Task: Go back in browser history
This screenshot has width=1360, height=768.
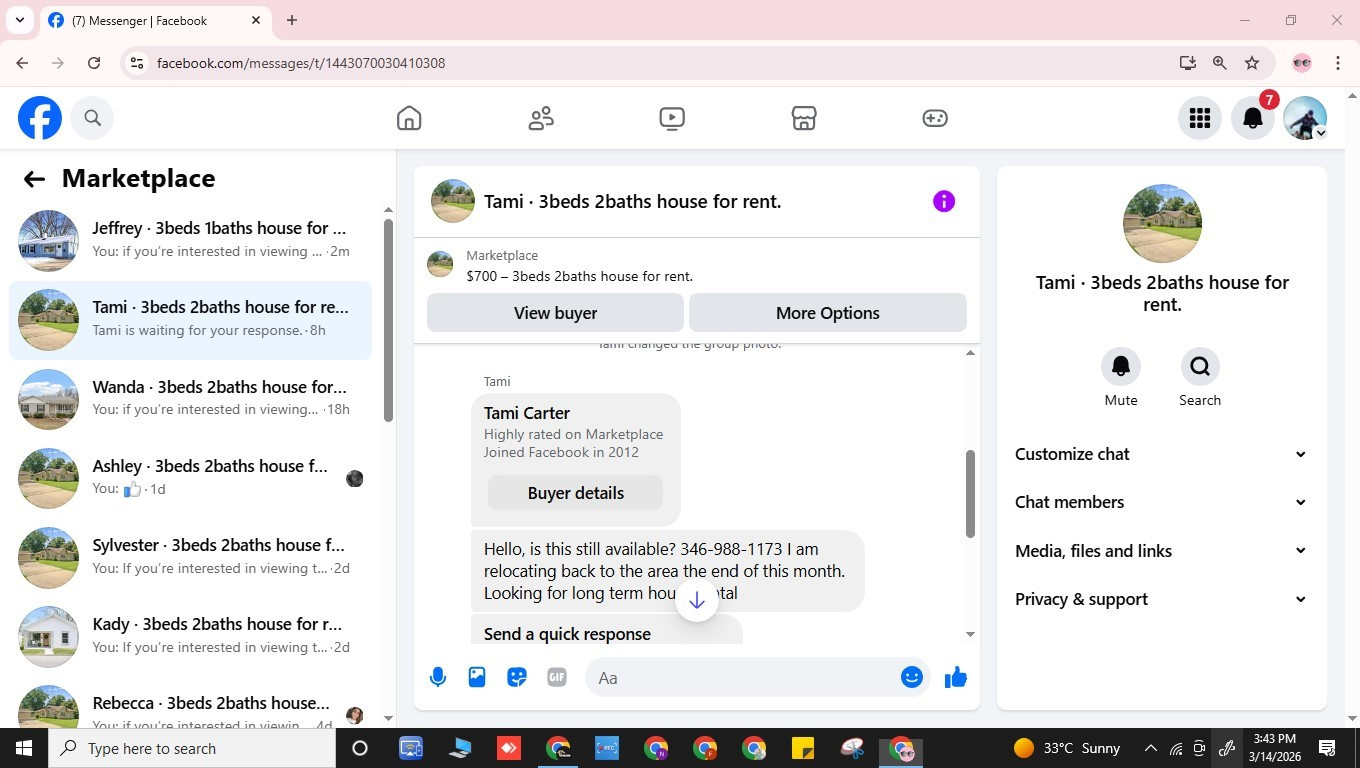Action: click(22, 63)
